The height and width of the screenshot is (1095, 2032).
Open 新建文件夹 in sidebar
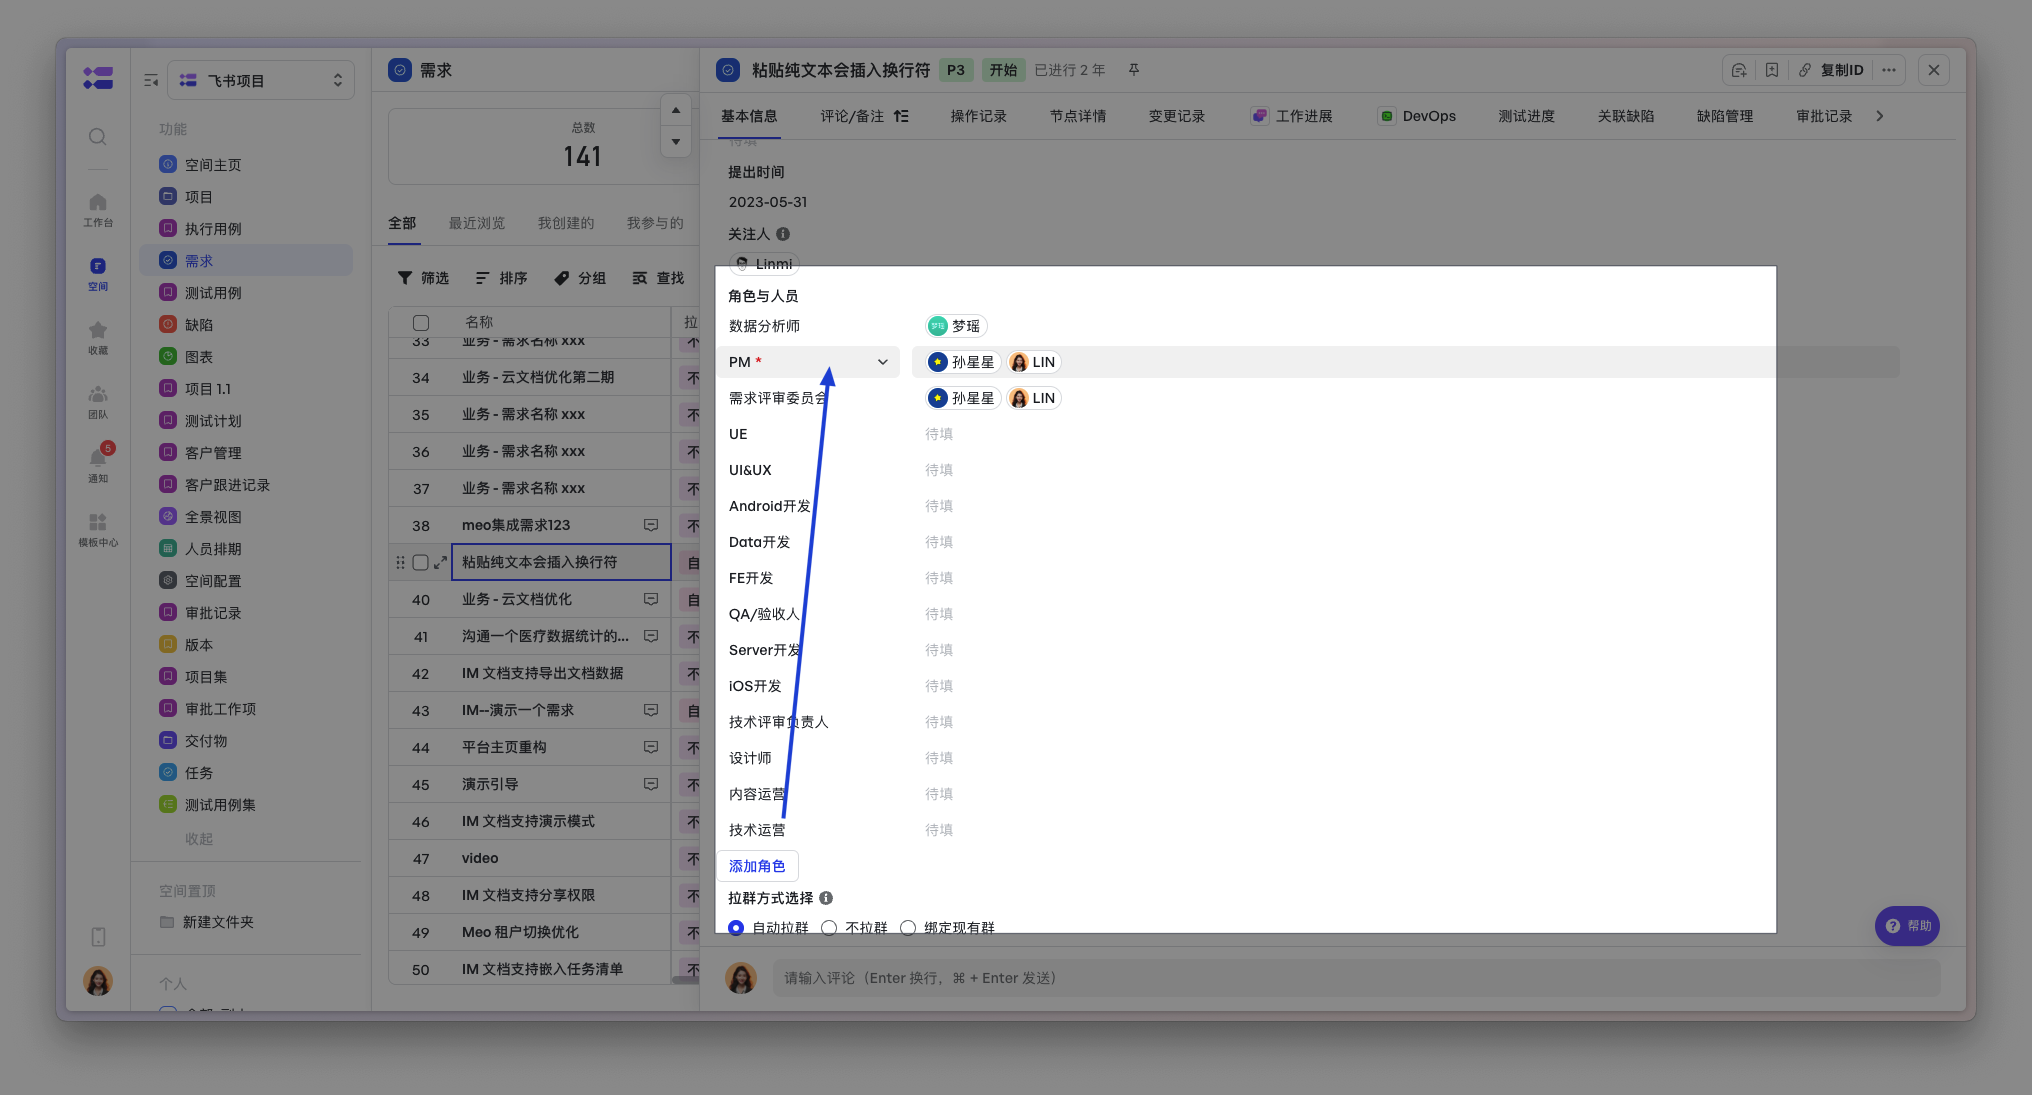coord(217,922)
